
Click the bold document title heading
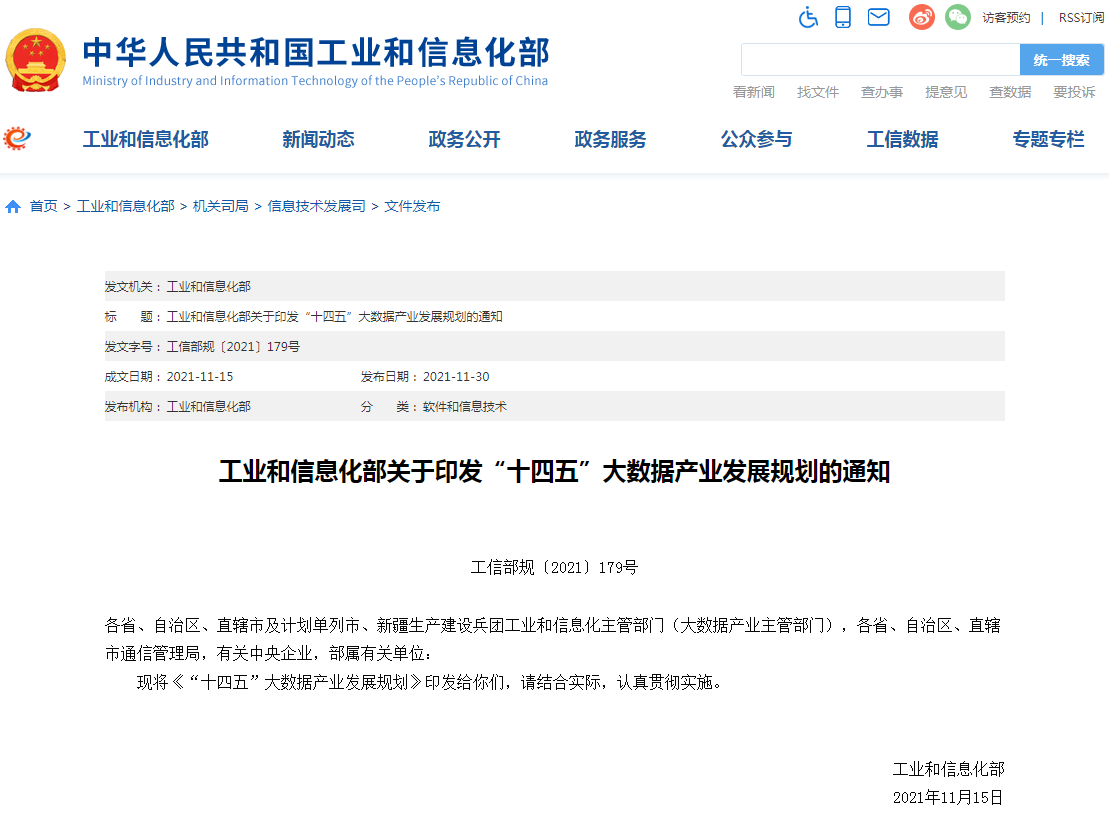(554, 472)
